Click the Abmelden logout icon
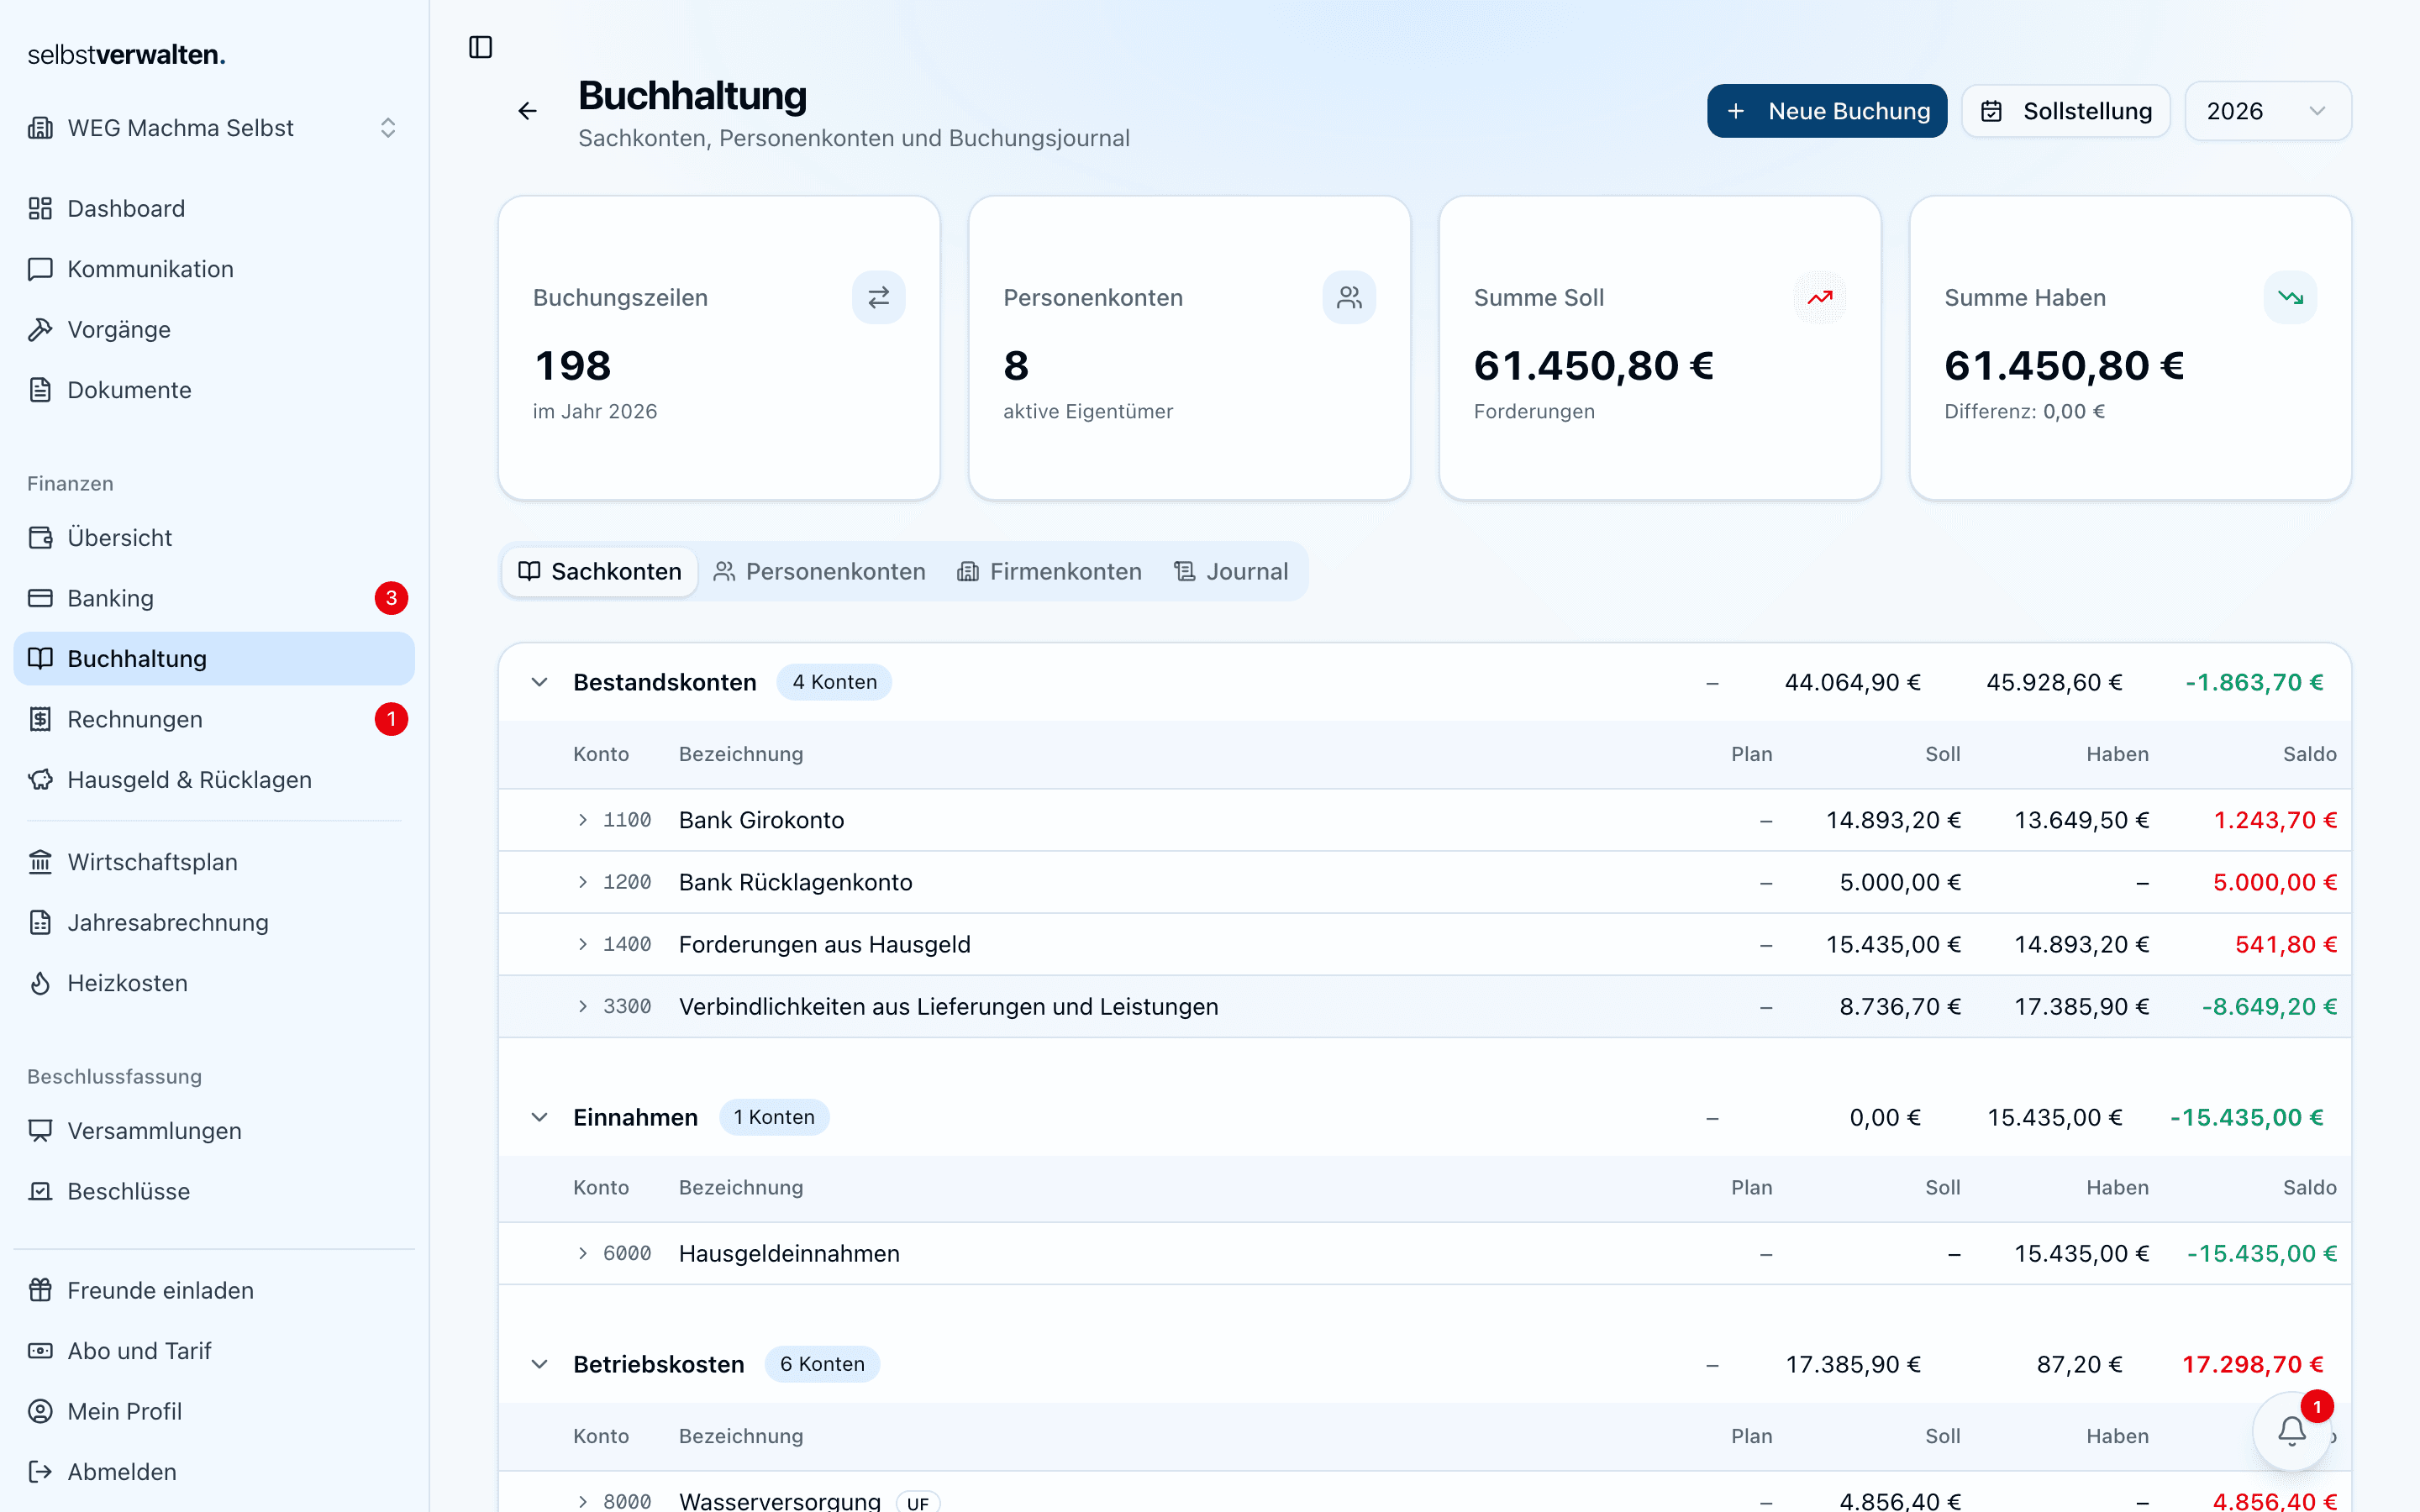This screenshot has width=2420, height=1512. pos(40,1472)
